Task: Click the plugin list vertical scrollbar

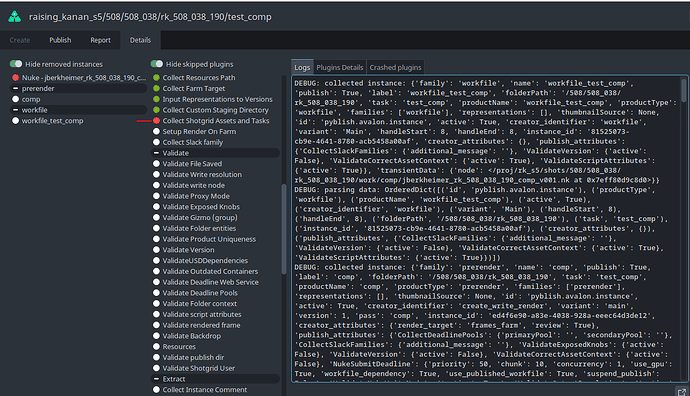Action: click(x=284, y=229)
